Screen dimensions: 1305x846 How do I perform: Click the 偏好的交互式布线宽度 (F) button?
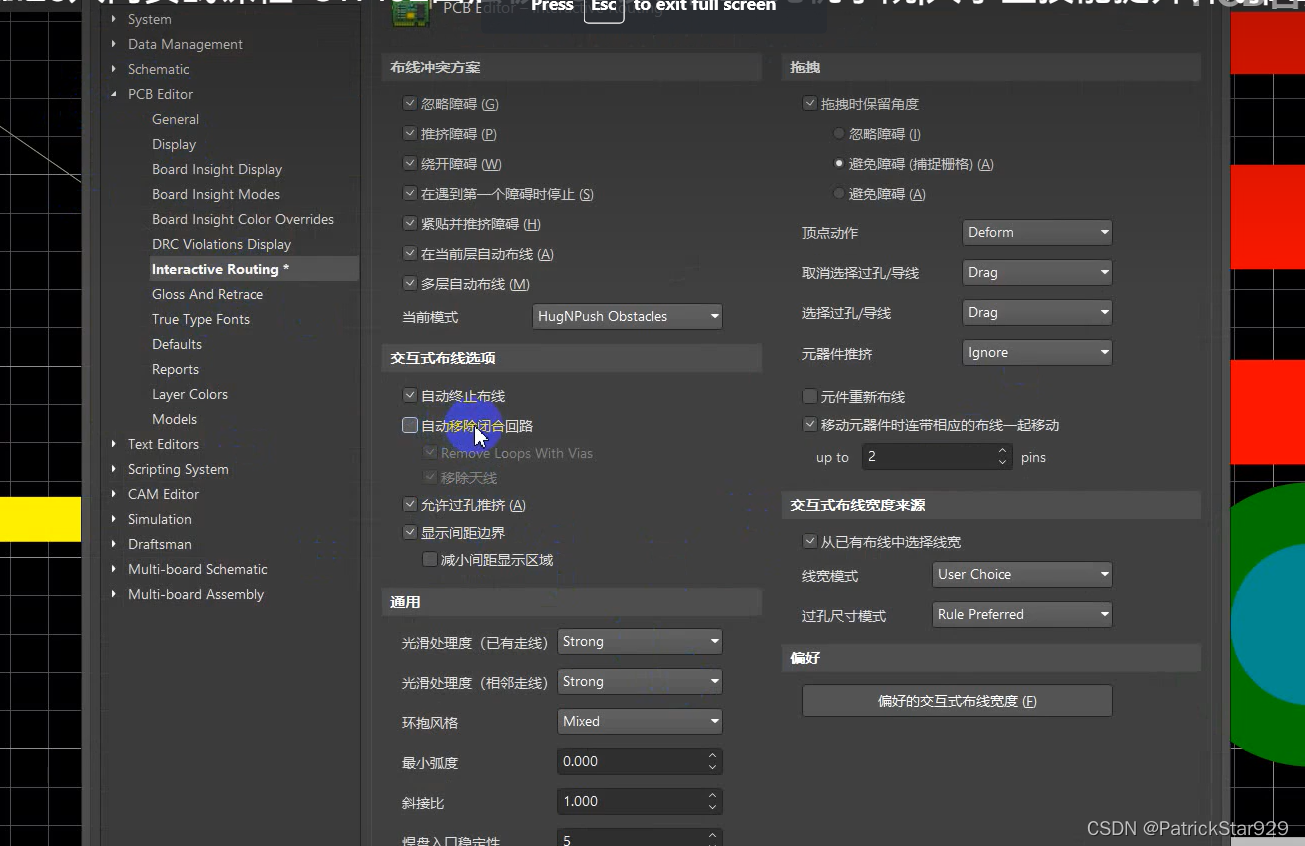957,701
